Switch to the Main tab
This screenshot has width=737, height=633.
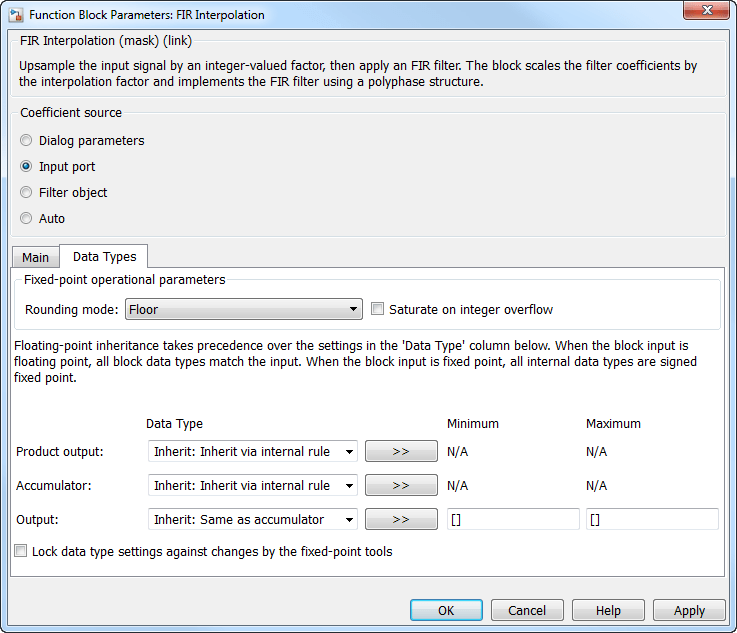tap(35, 258)
